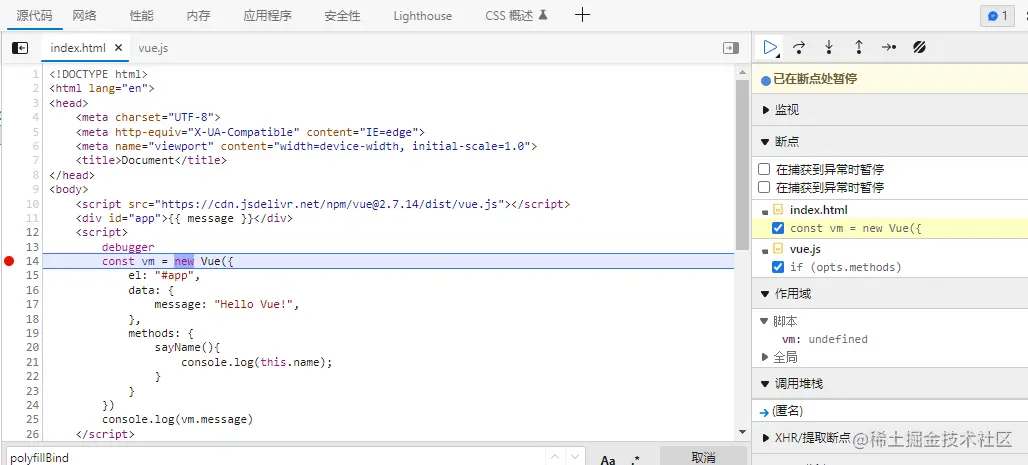Image resolution: width=1028 pixels, height=465 pixels.
Task: Resume script execution with the play button
Action: tap(770, 47)
